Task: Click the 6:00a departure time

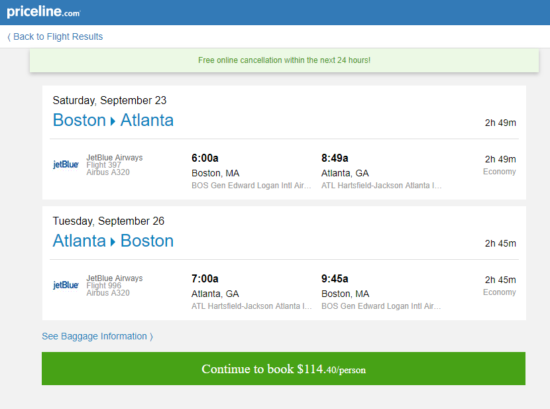Action: pyautogui.click(x=205, y=158)
